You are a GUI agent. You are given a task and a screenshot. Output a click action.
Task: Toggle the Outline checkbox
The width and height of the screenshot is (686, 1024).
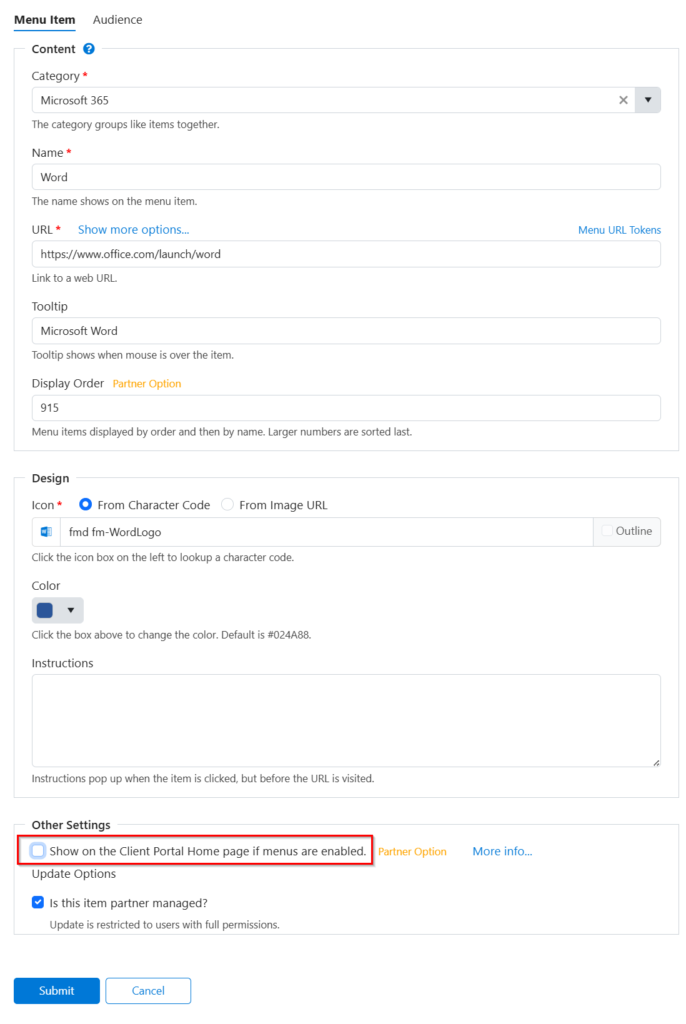click(607, 531)
